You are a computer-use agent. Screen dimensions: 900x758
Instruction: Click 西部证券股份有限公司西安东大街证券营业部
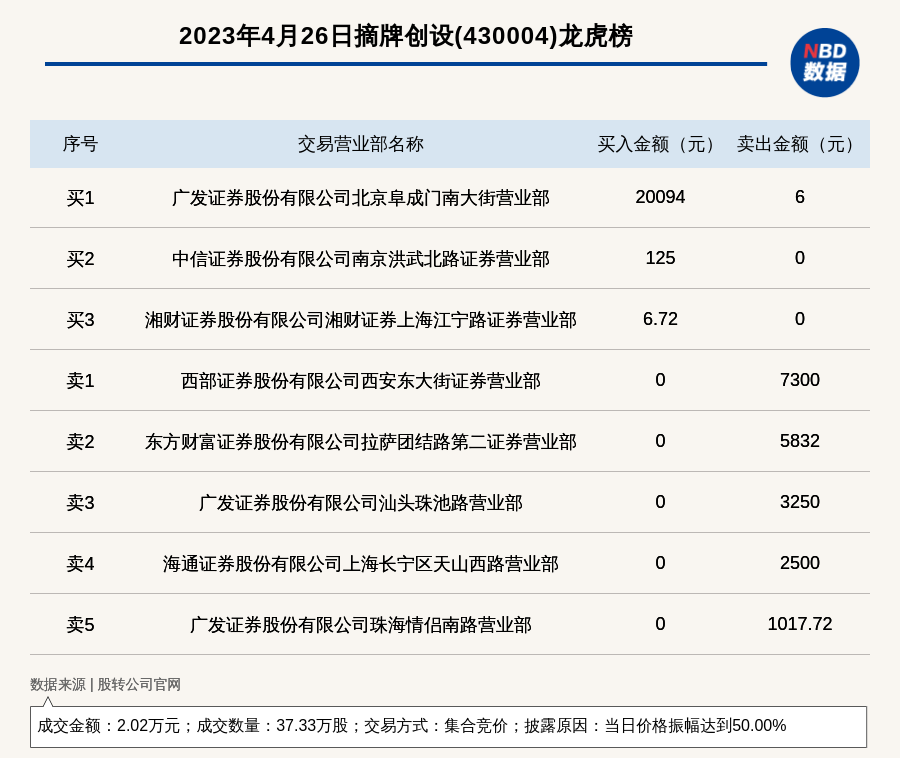tap(360, 380)
